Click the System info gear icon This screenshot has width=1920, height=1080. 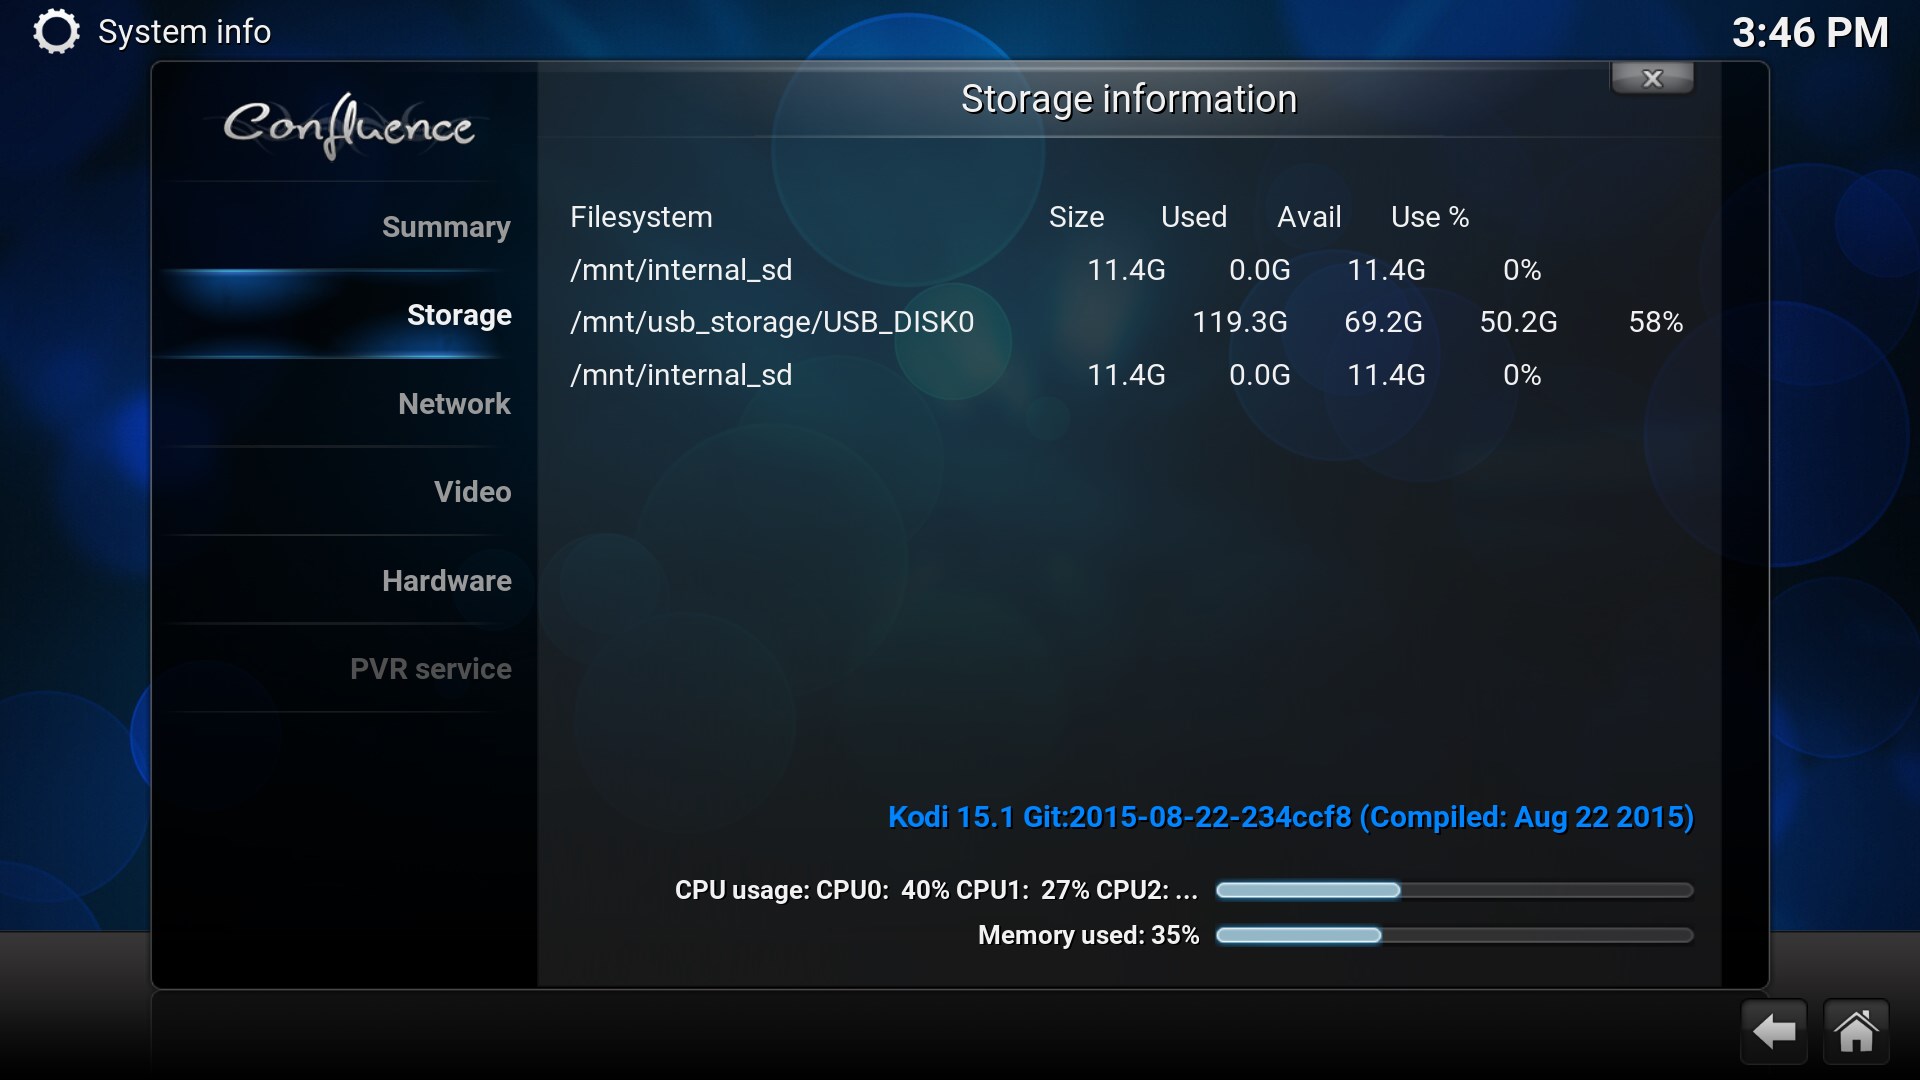point(56,31)
